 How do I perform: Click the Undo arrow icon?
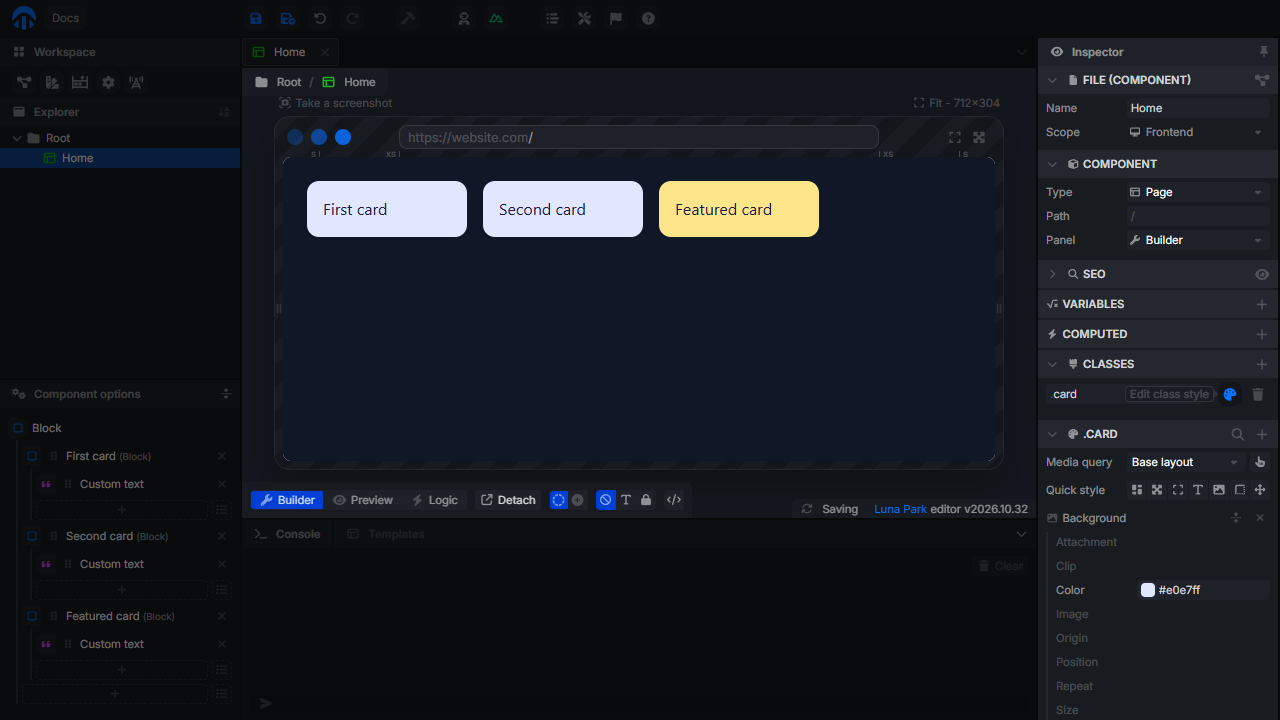[x=320, y=18]
